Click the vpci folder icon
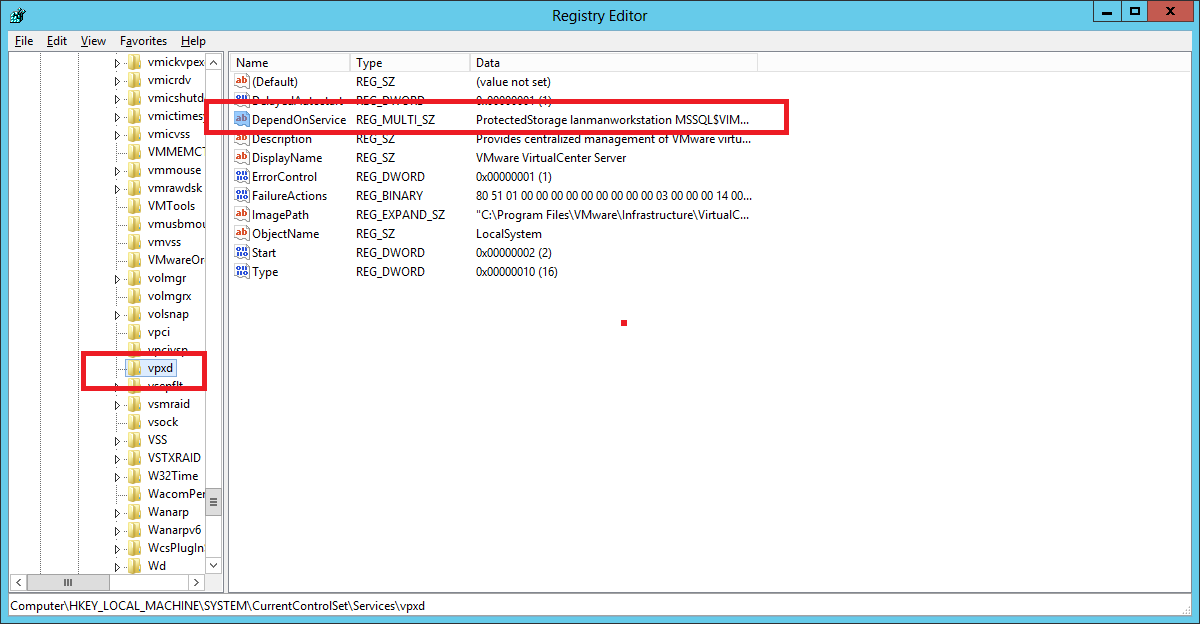 (x=135, y=332)
